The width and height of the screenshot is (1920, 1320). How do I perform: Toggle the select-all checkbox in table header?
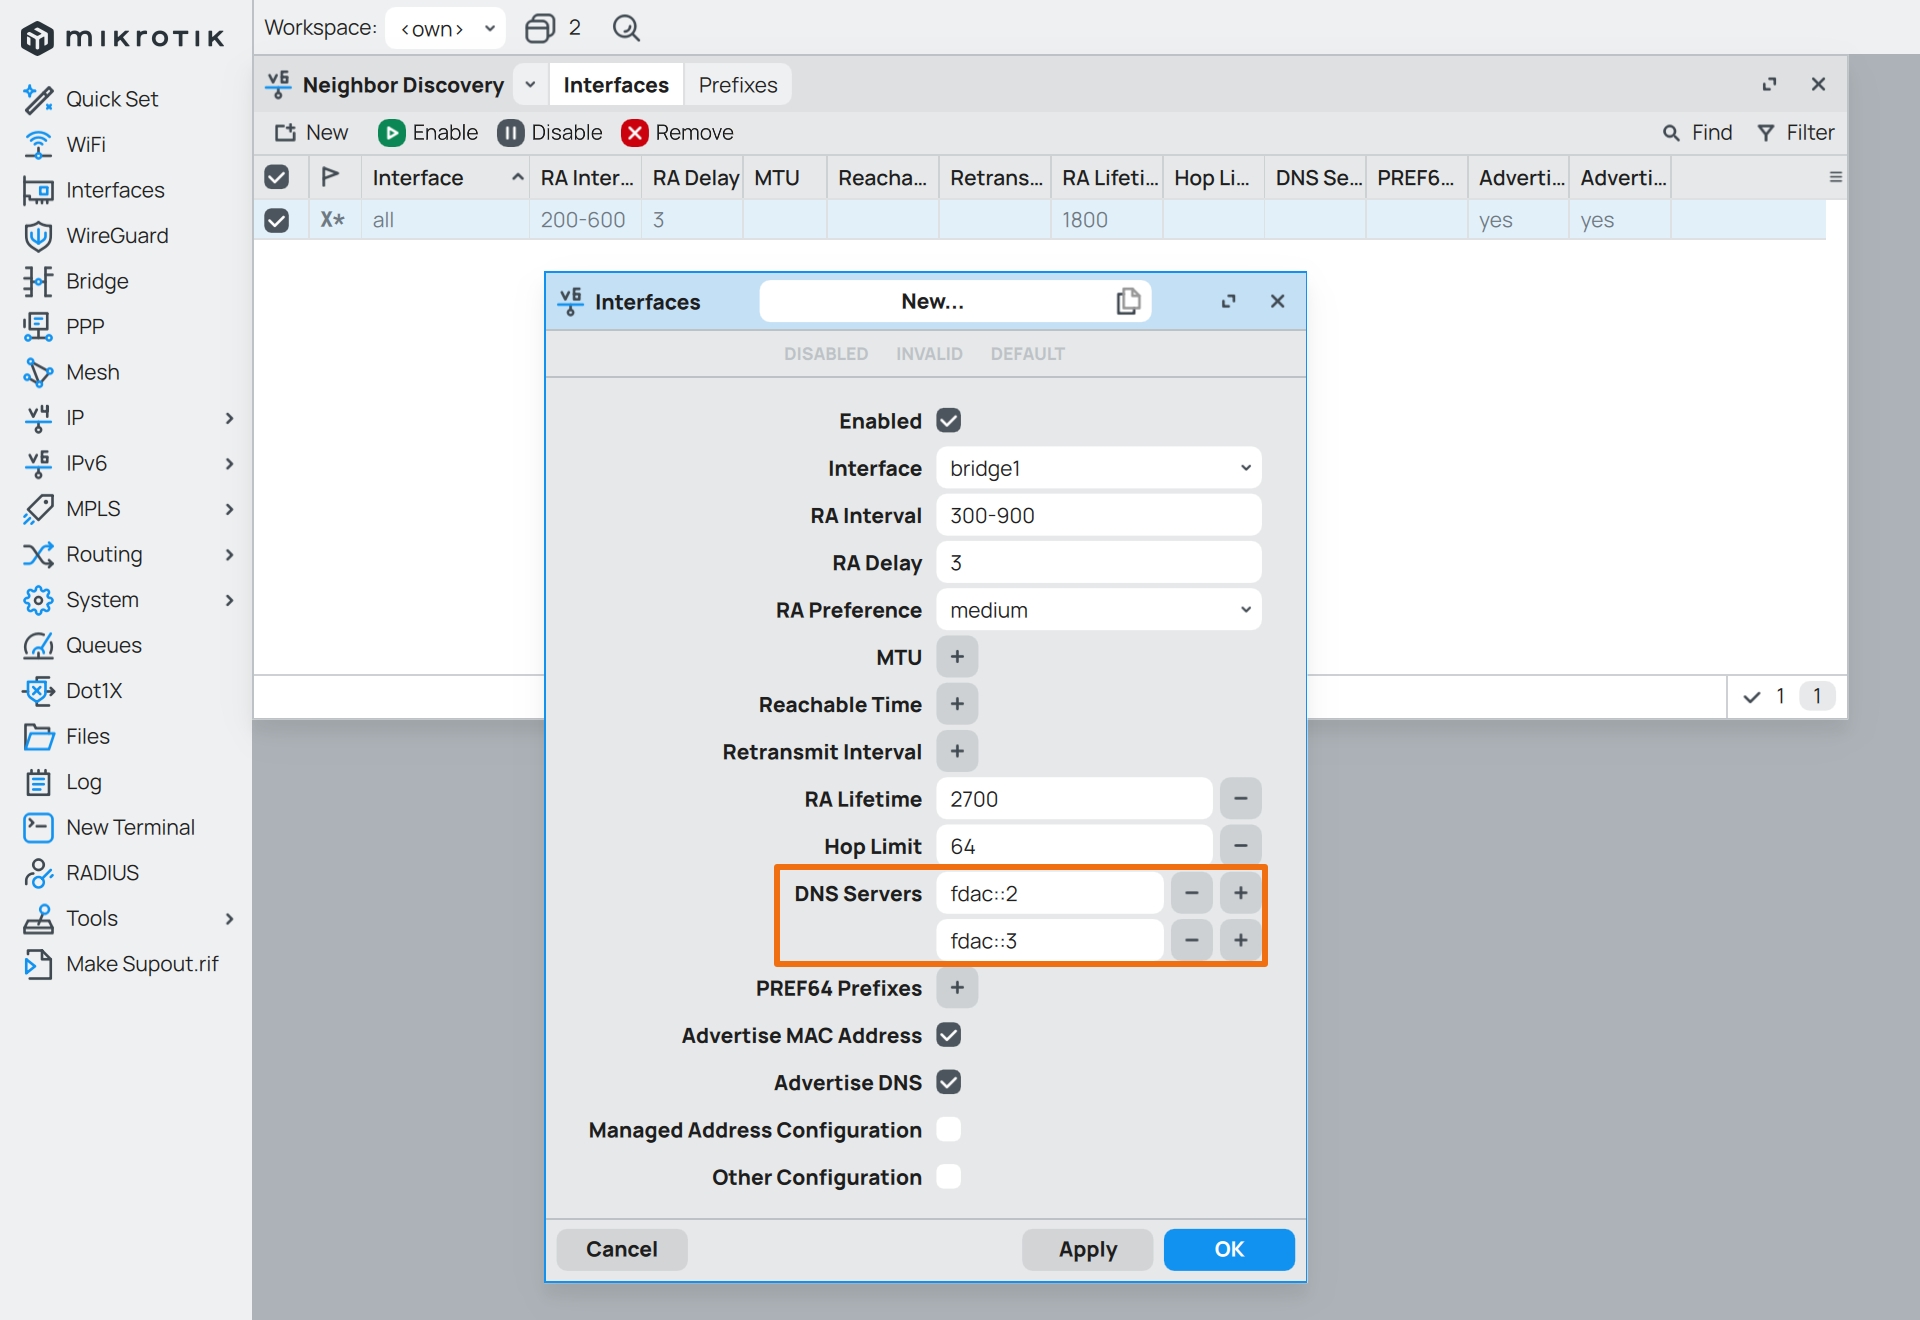pyautogui.click(x=277, y=177)
